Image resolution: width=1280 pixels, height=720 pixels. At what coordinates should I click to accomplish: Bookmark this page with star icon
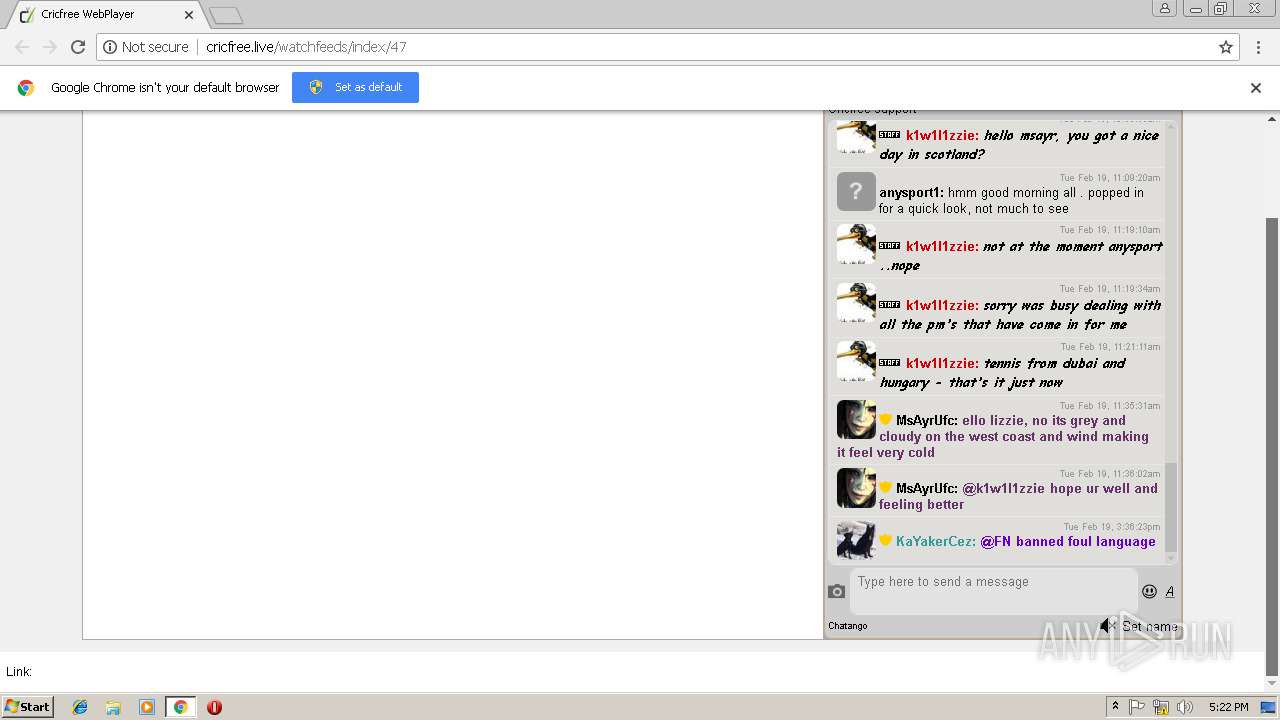(x=1226, y=47)
